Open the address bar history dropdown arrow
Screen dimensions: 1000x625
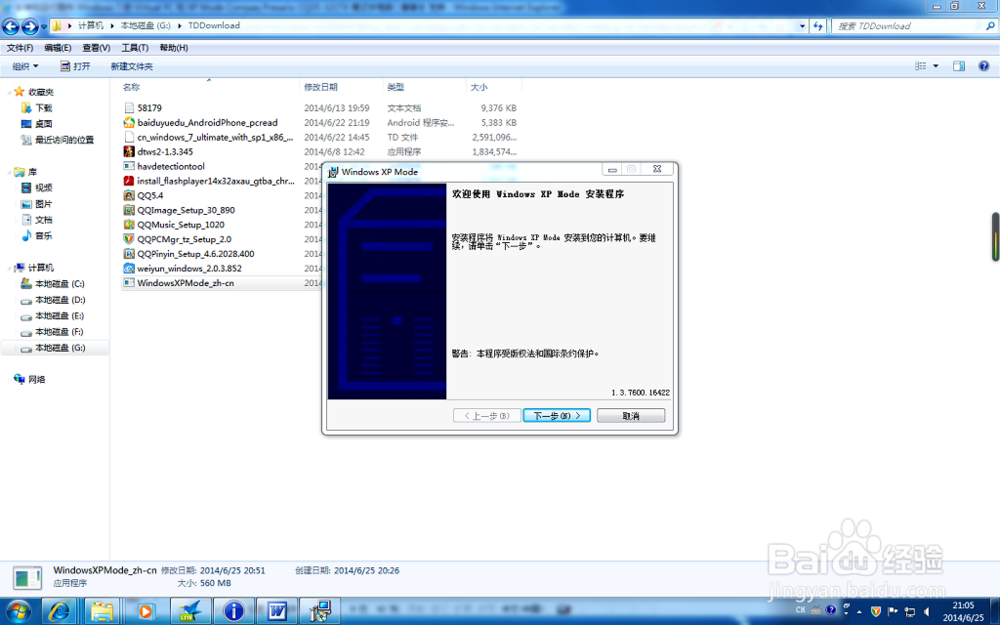(802, 26)
